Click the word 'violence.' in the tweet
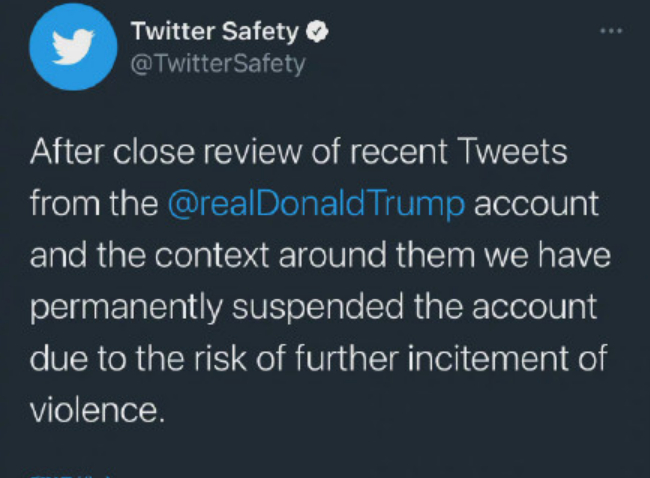 pos(95,410)
